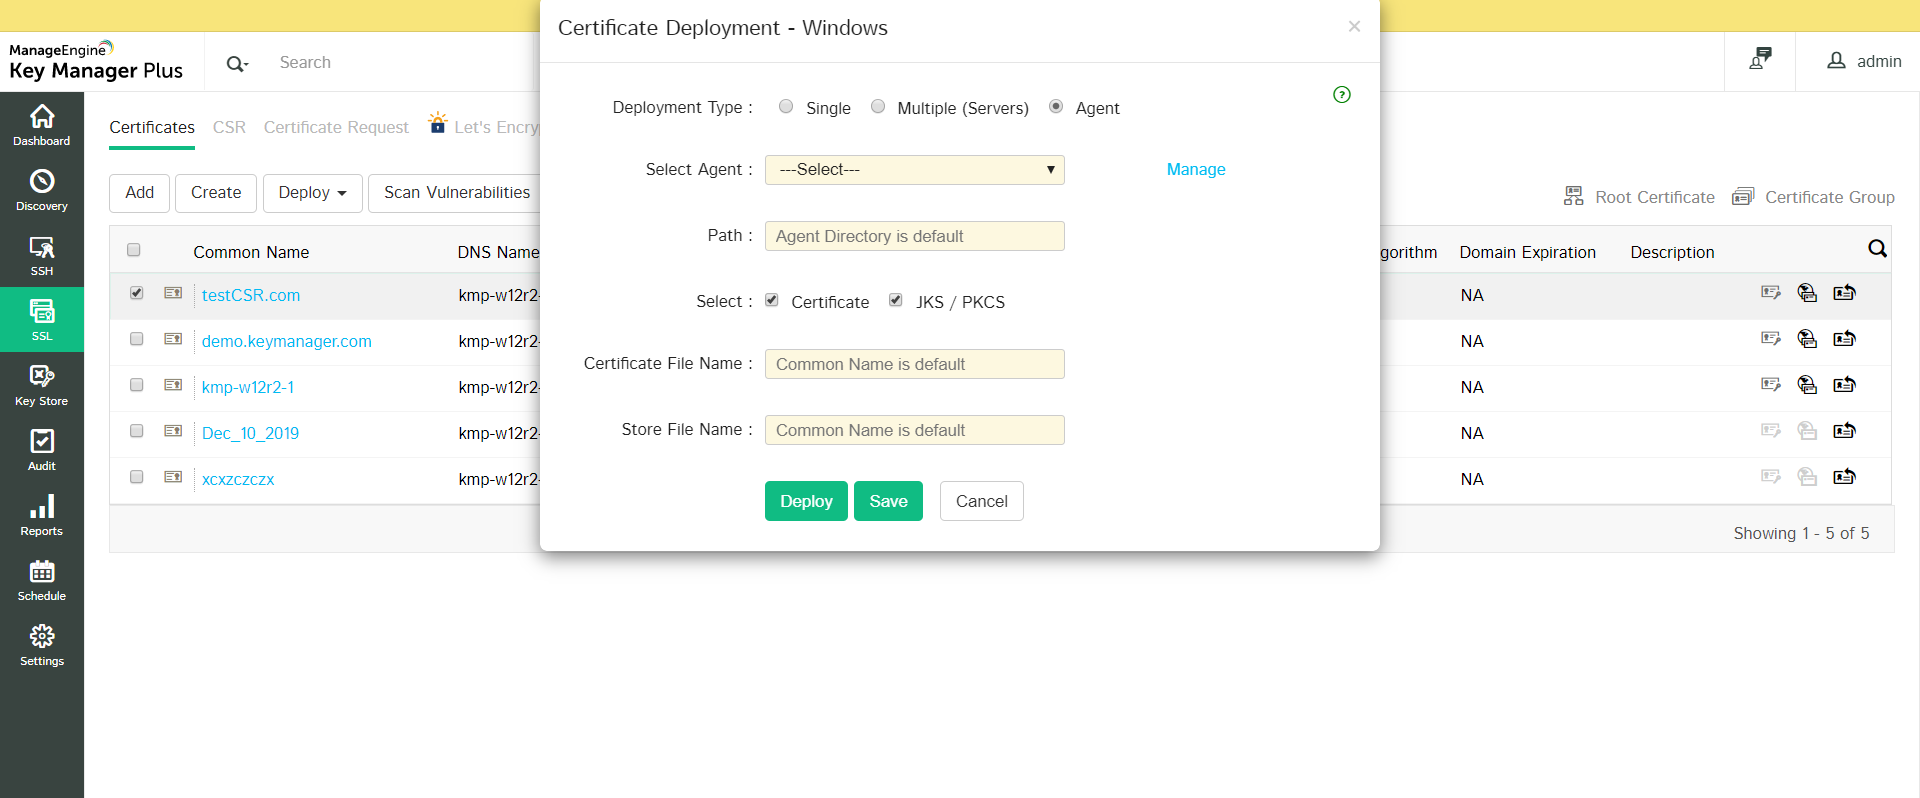Open Key Store sidebar icon
Viewport: 1920px width, 798px height.
pos(42,385)
